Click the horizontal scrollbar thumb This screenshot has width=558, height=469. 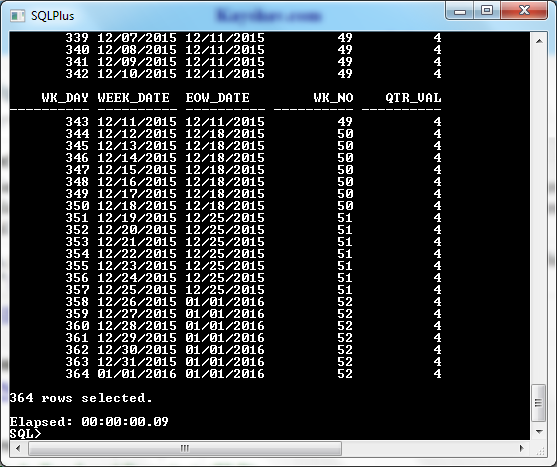[x=185, y=448]
